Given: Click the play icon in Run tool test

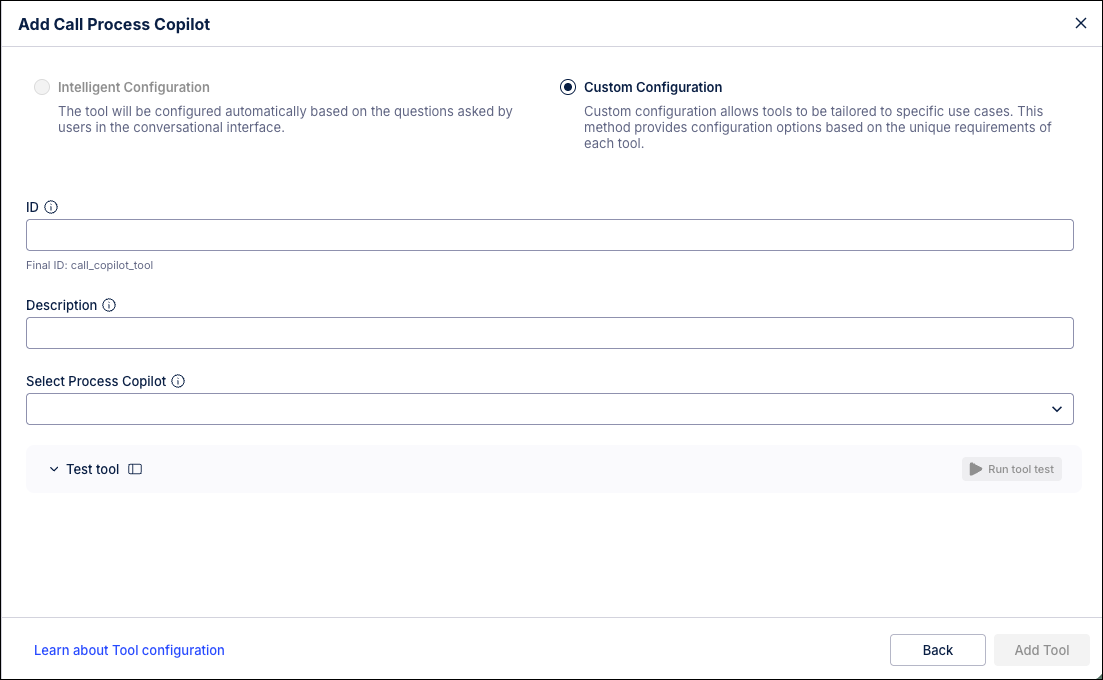Looking at the screenshot, I should coord(976,469).
